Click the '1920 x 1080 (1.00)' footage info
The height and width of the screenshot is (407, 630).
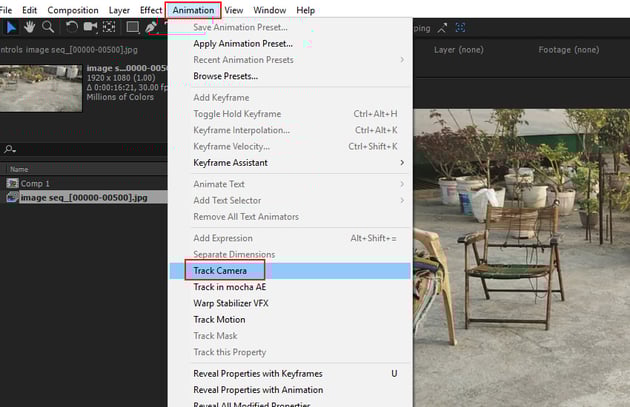tap(121, 78)
